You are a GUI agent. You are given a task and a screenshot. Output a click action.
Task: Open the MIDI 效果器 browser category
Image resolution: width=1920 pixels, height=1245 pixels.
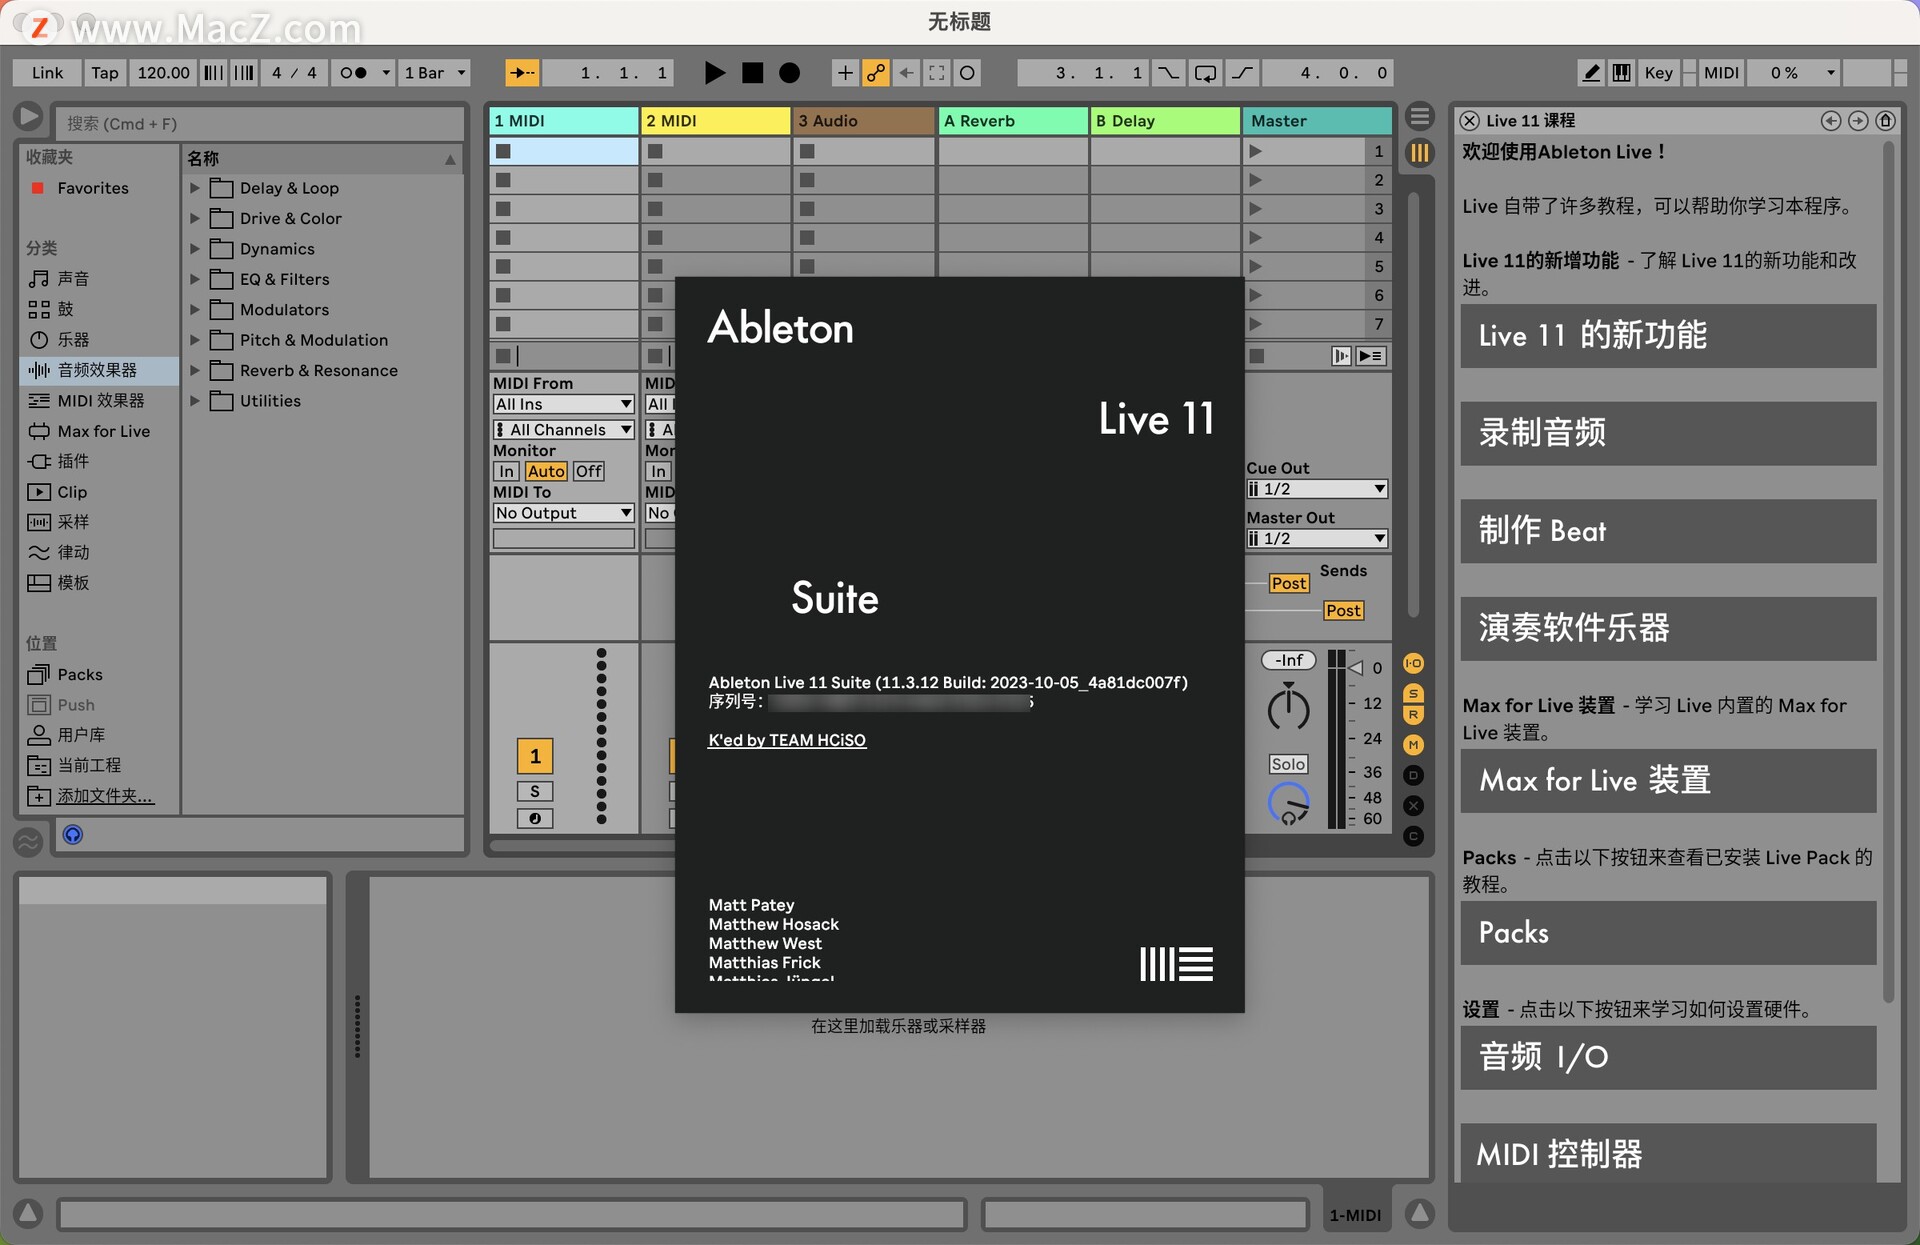[x=100, y=400]
